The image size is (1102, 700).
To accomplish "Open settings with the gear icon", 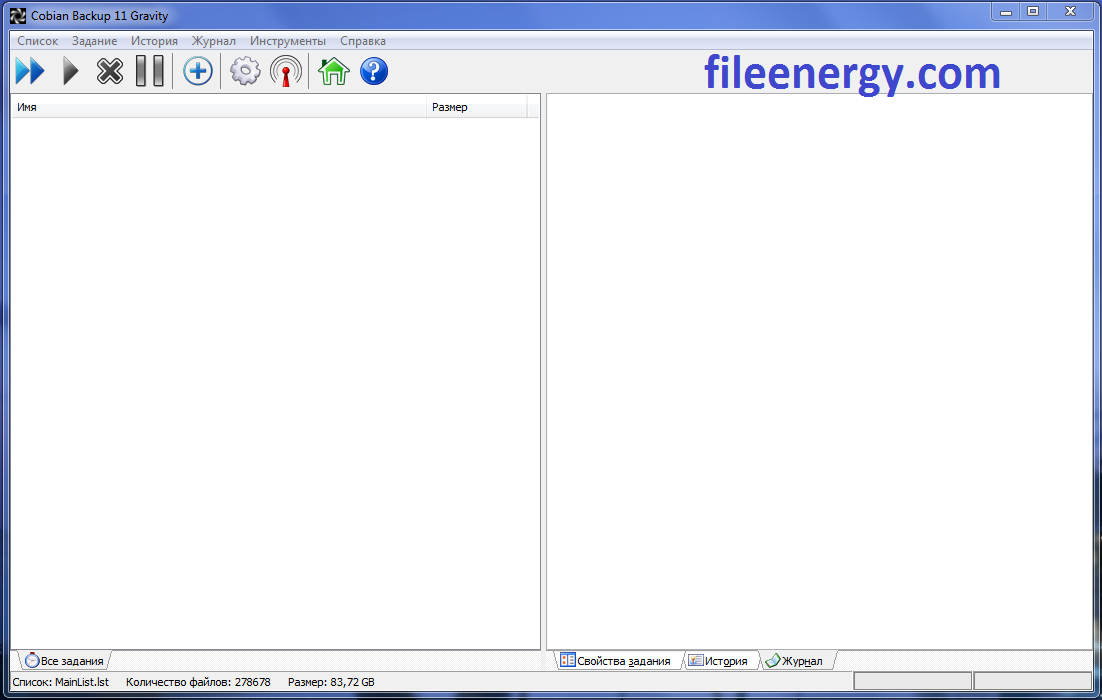I will click(x=245, y=71).
